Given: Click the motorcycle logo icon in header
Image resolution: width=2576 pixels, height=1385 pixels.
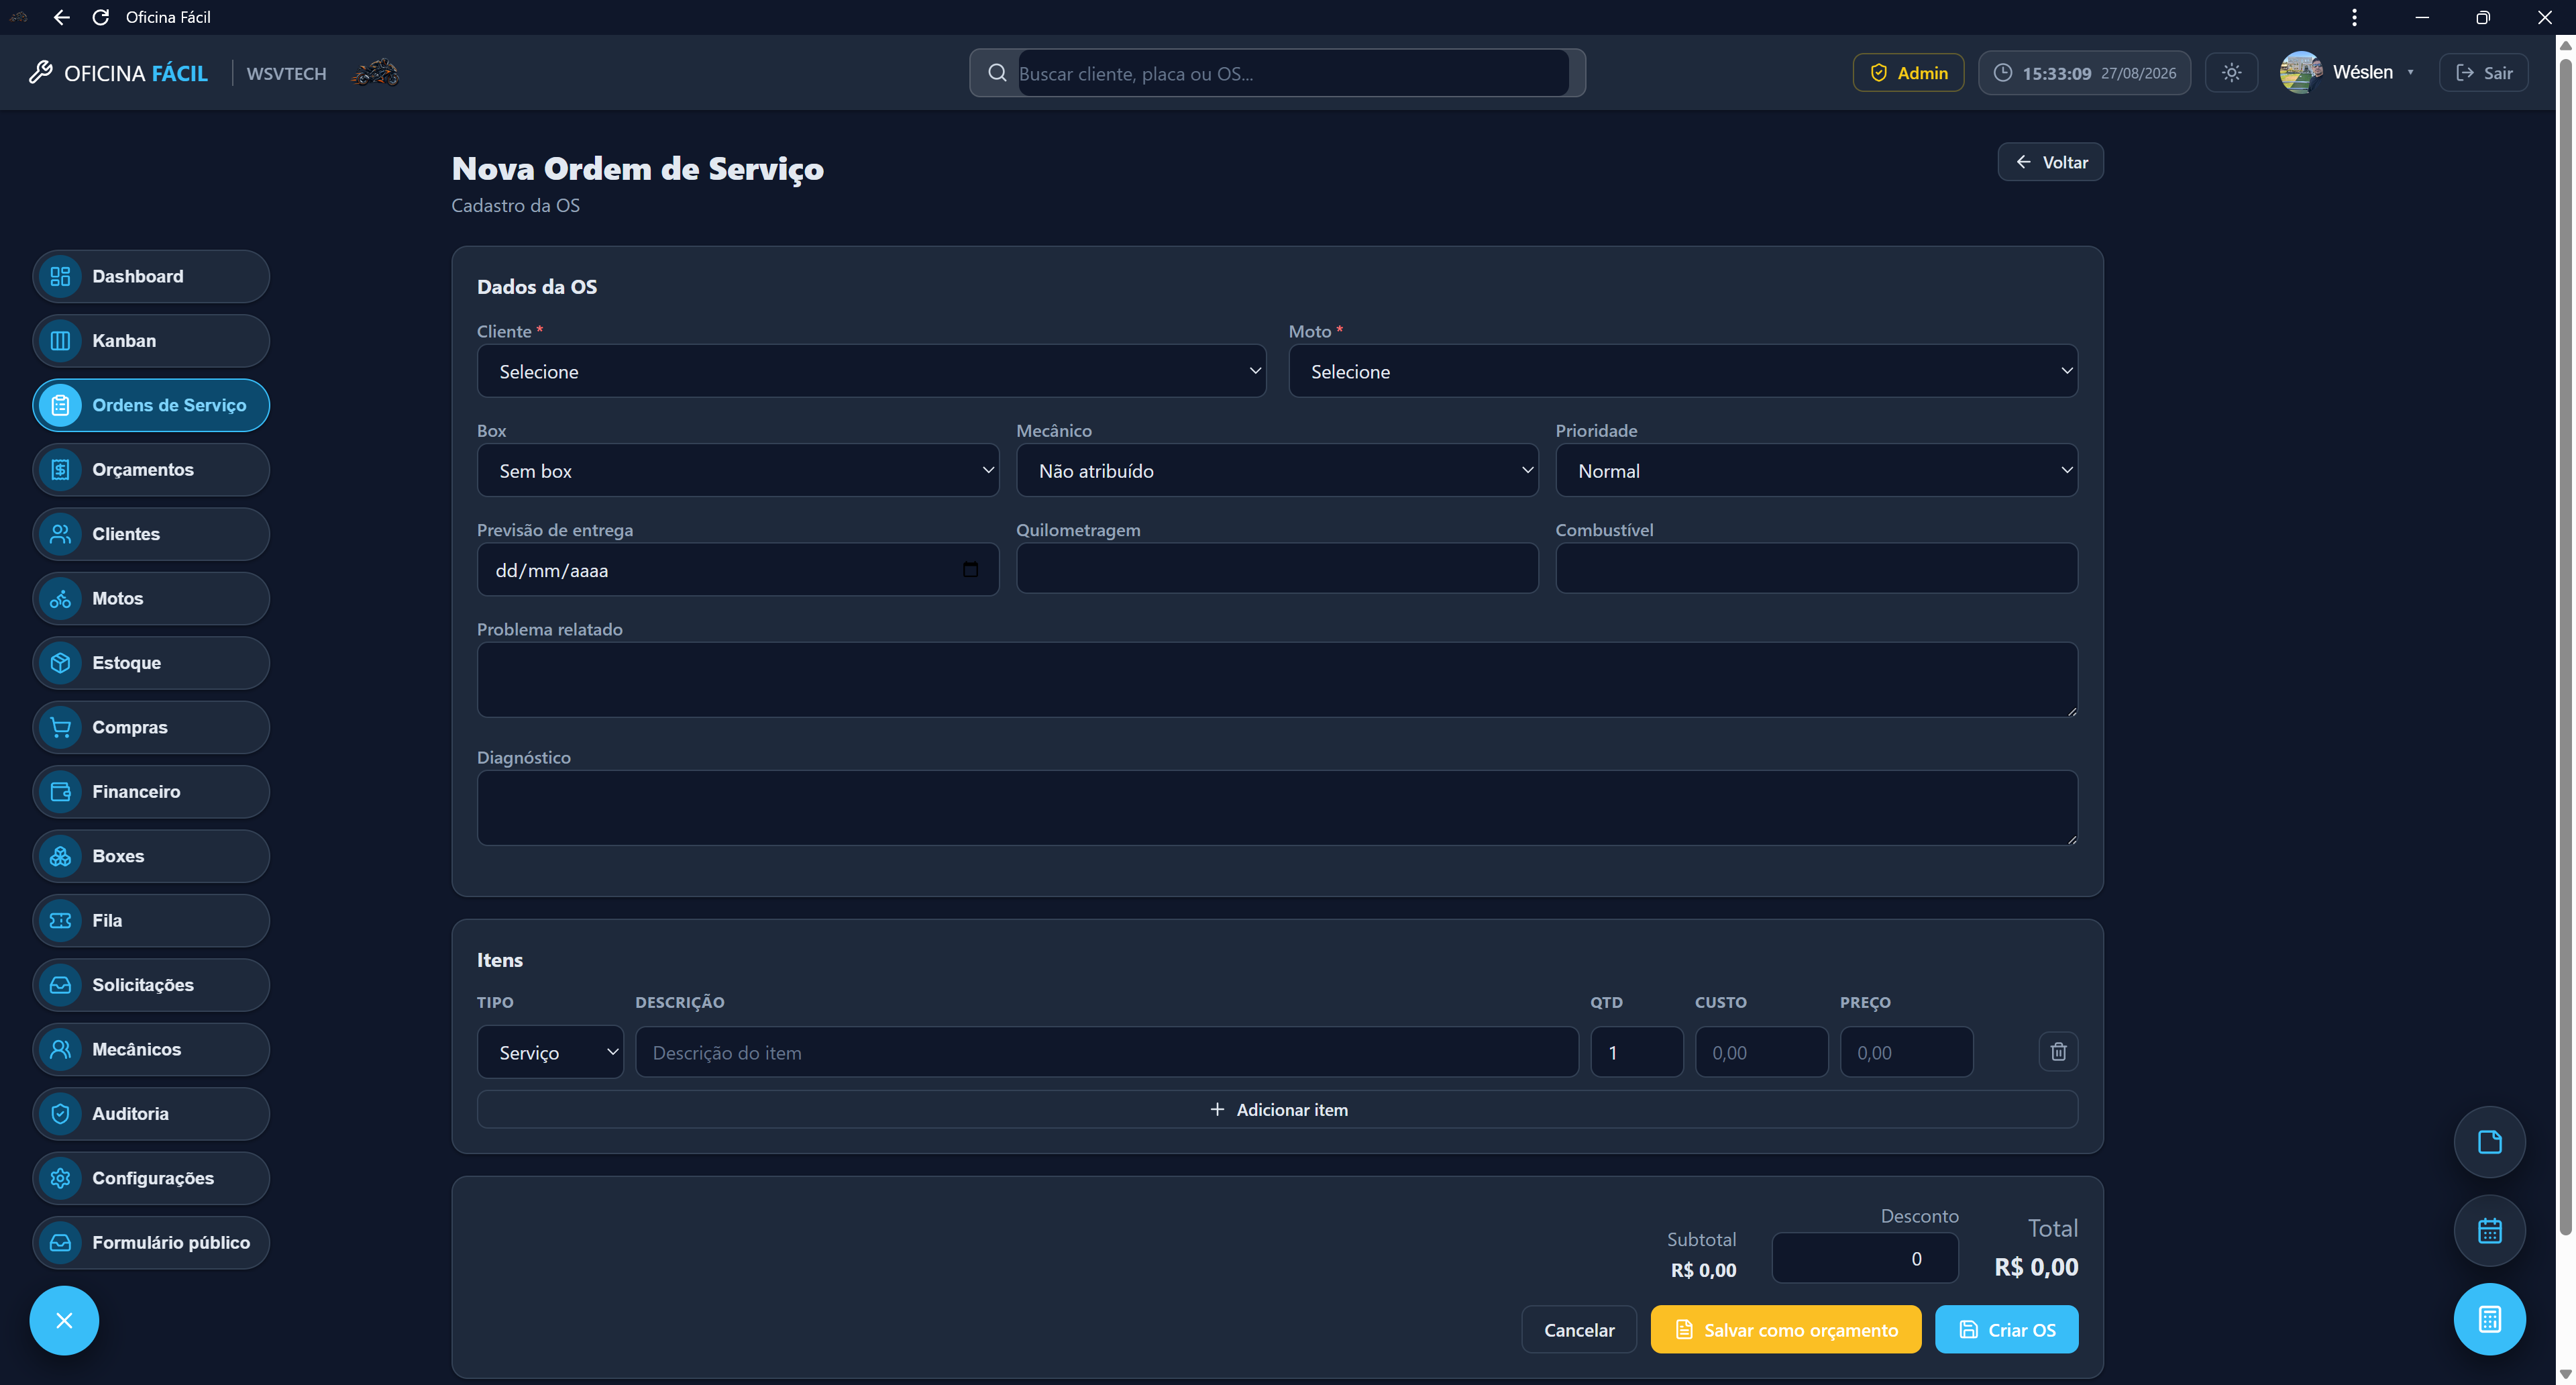Looking at the screenshot, I should 375,73.
